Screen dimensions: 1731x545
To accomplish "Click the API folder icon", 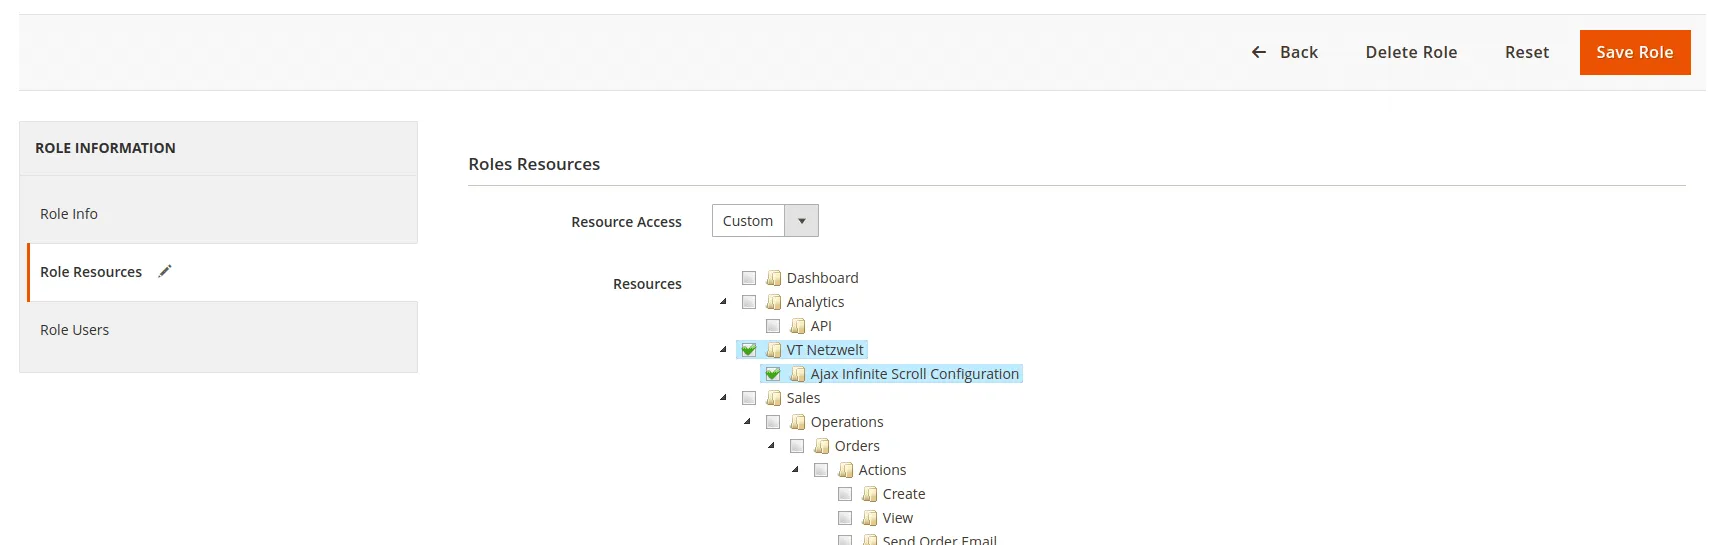I will pos(797,326).
